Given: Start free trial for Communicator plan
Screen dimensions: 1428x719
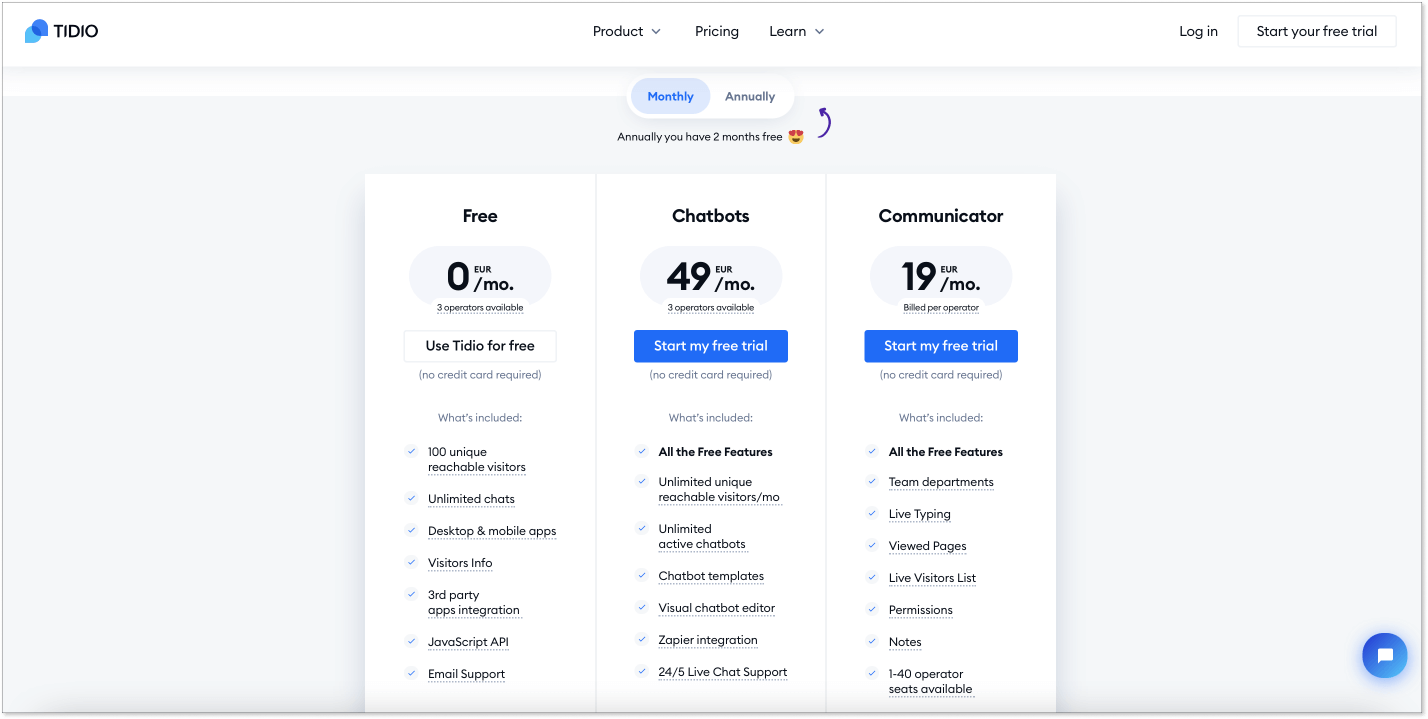Looking at the screenshot, I should pyautogui.click(x=941, y=346).
